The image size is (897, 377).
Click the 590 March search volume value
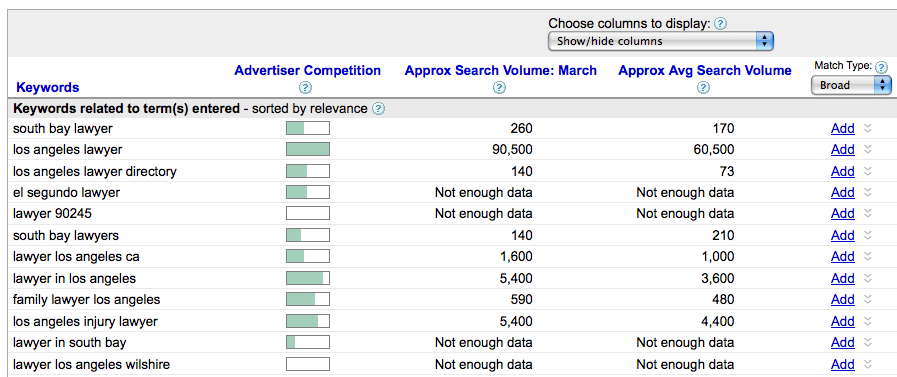pyautogui.click(x=521, y=299)
